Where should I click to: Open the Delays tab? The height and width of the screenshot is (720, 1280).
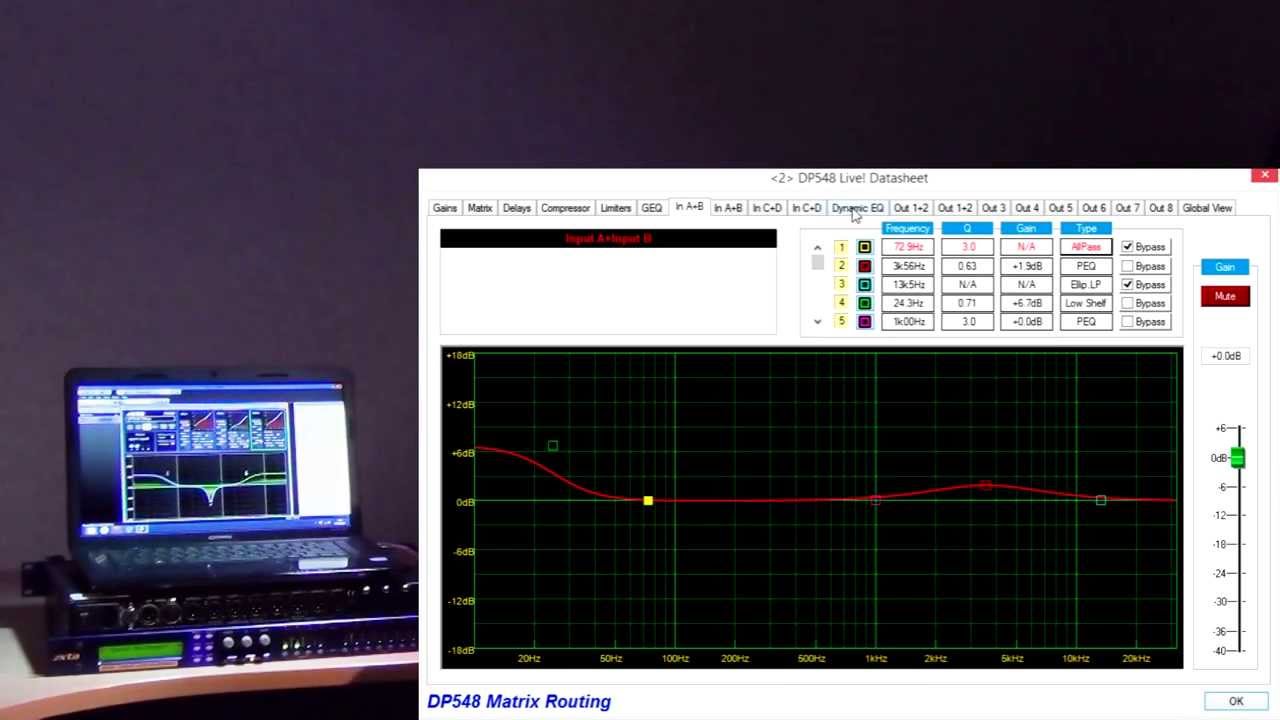click(x=517, y=208)
